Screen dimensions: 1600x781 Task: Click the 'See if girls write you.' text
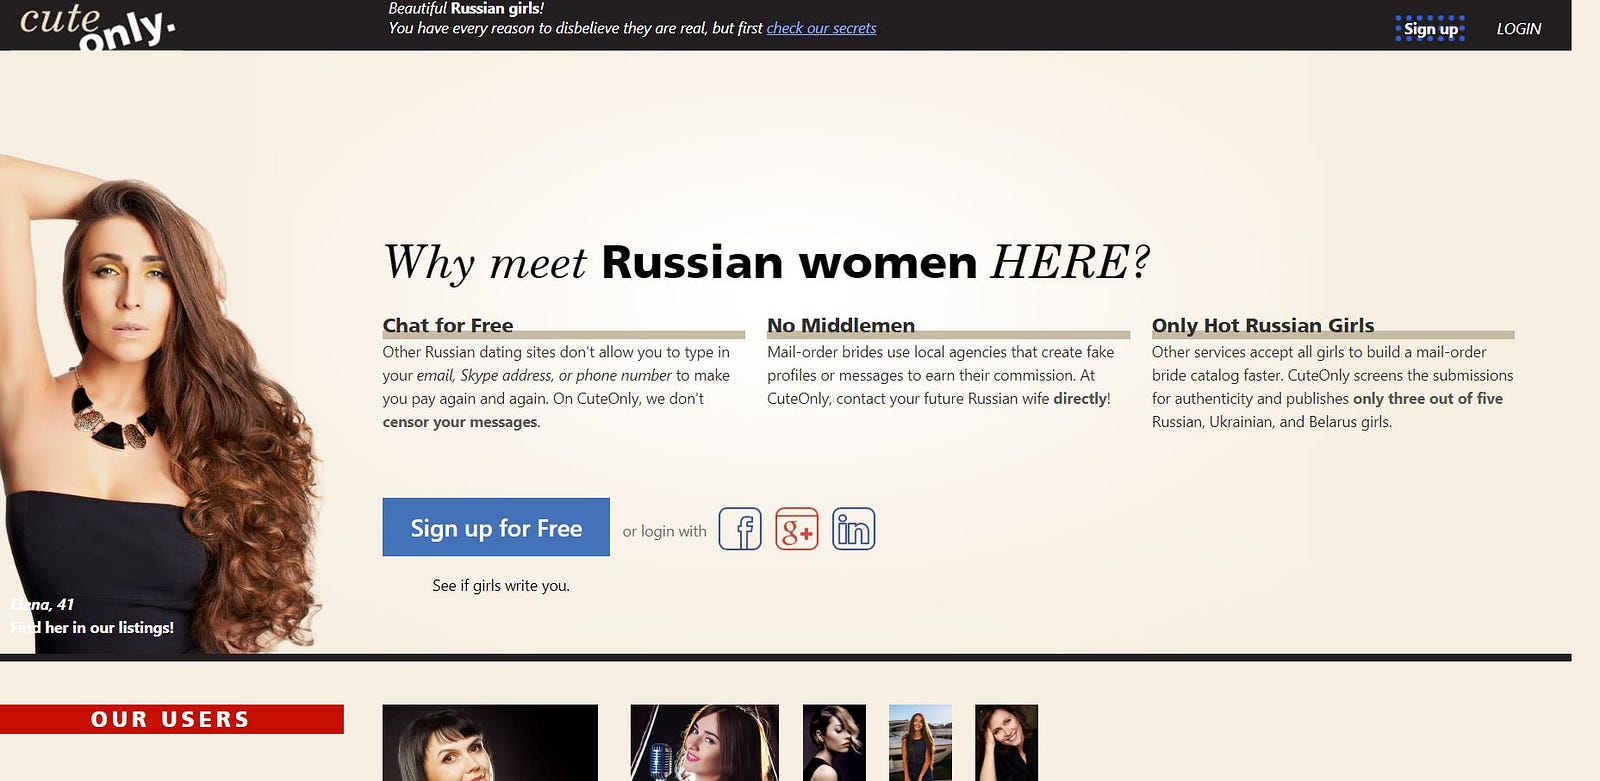pyautogui.click(x=501, y=586)
